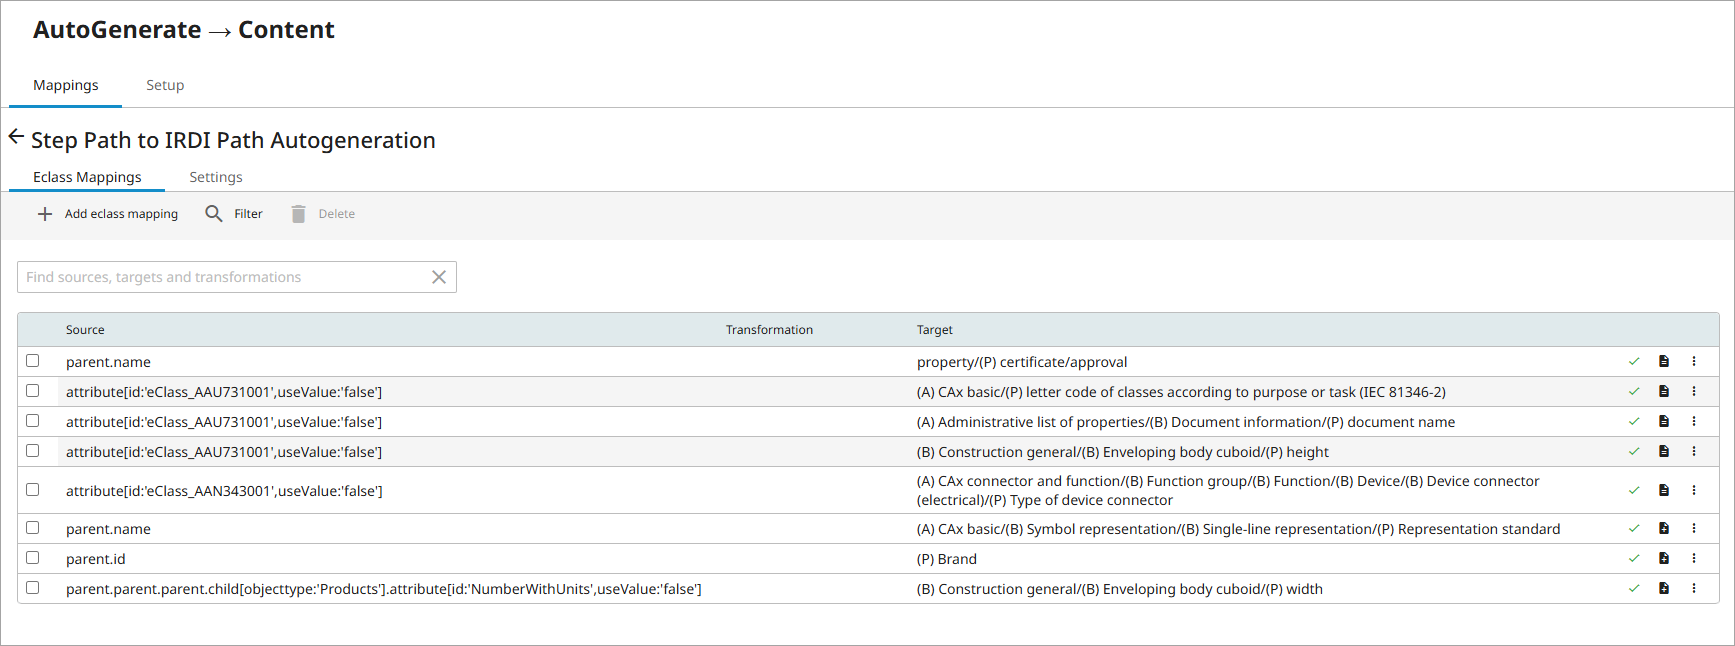Tick the checkbox for the first parent.name row

tap(33, 361)
